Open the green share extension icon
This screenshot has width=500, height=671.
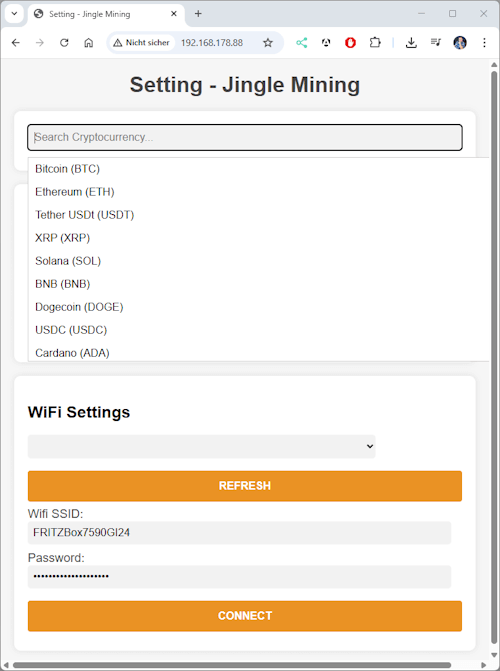[302, 42]
